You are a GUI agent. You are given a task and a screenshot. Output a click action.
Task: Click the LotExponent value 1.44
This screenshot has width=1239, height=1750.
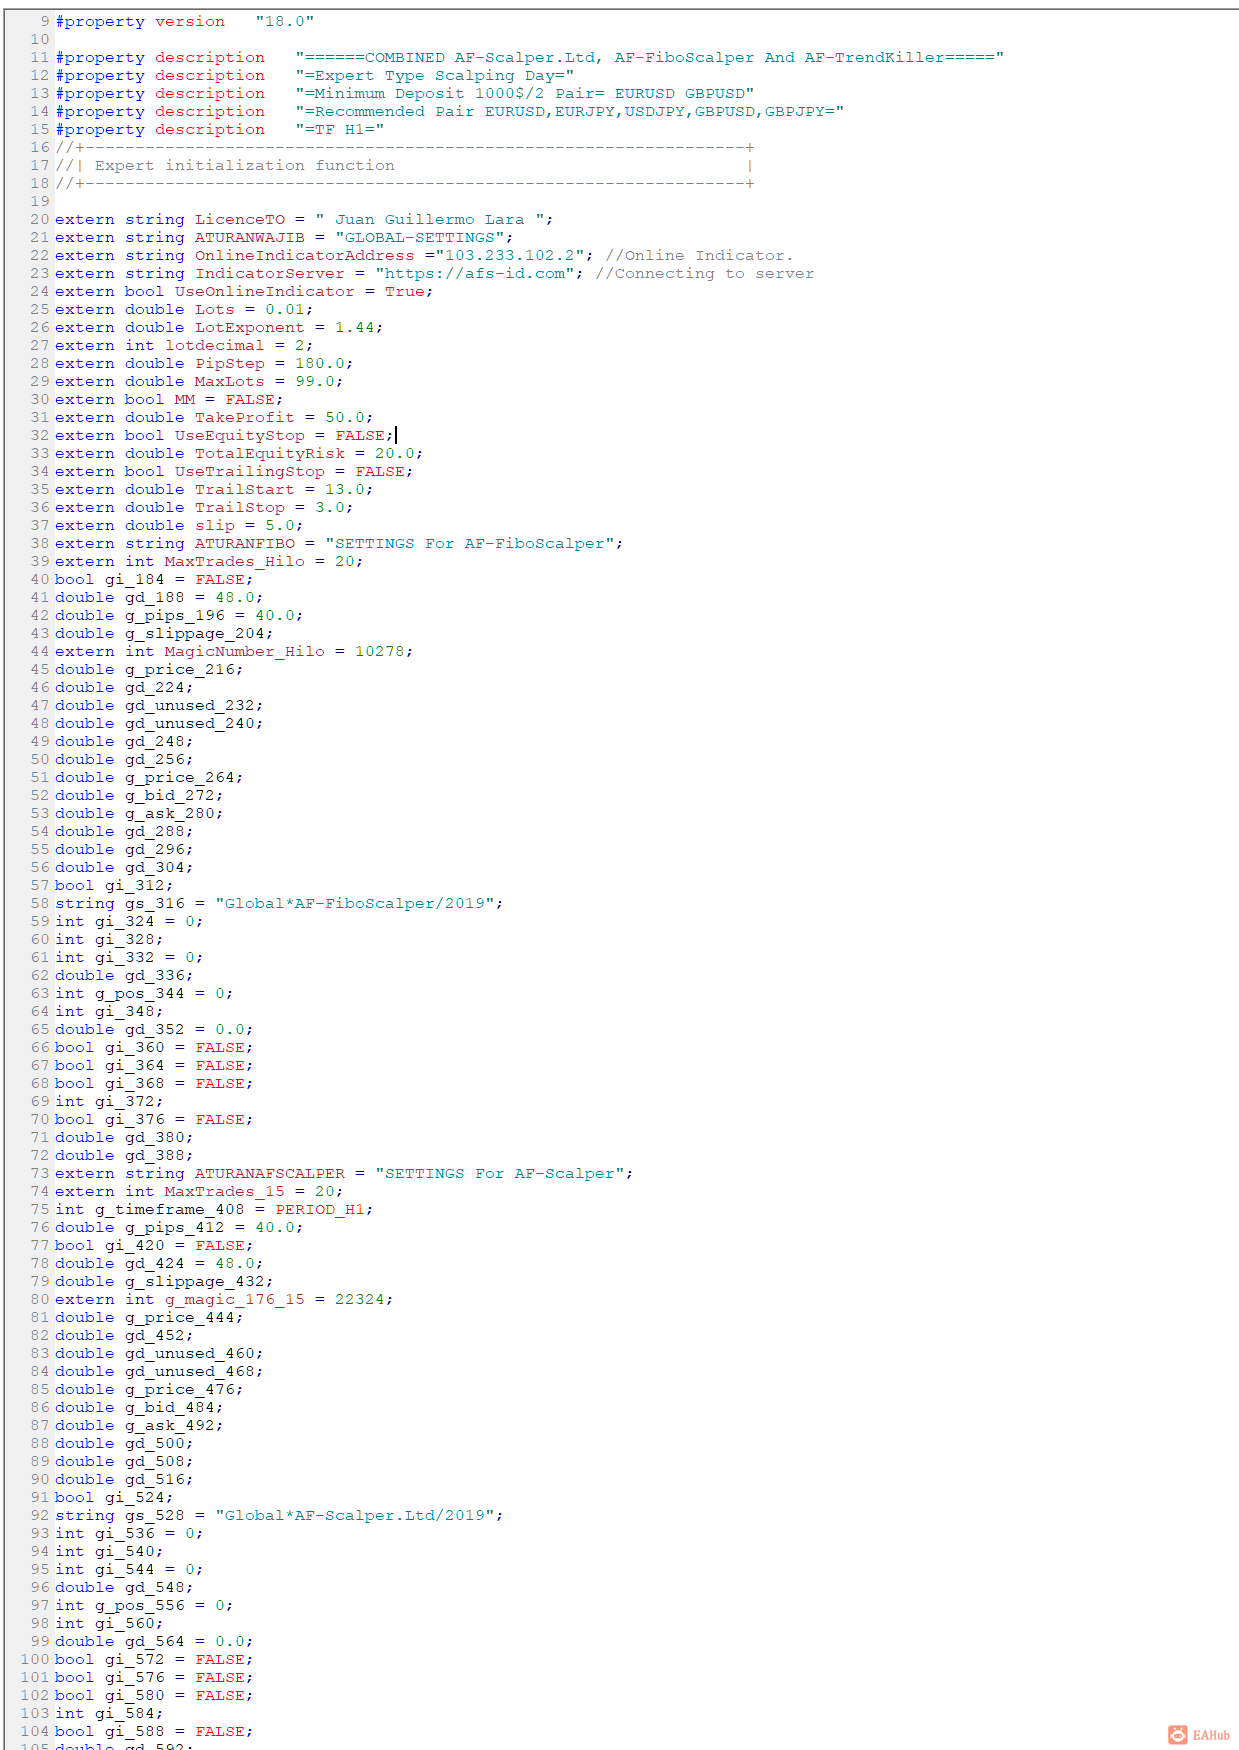tap(354, 327)
